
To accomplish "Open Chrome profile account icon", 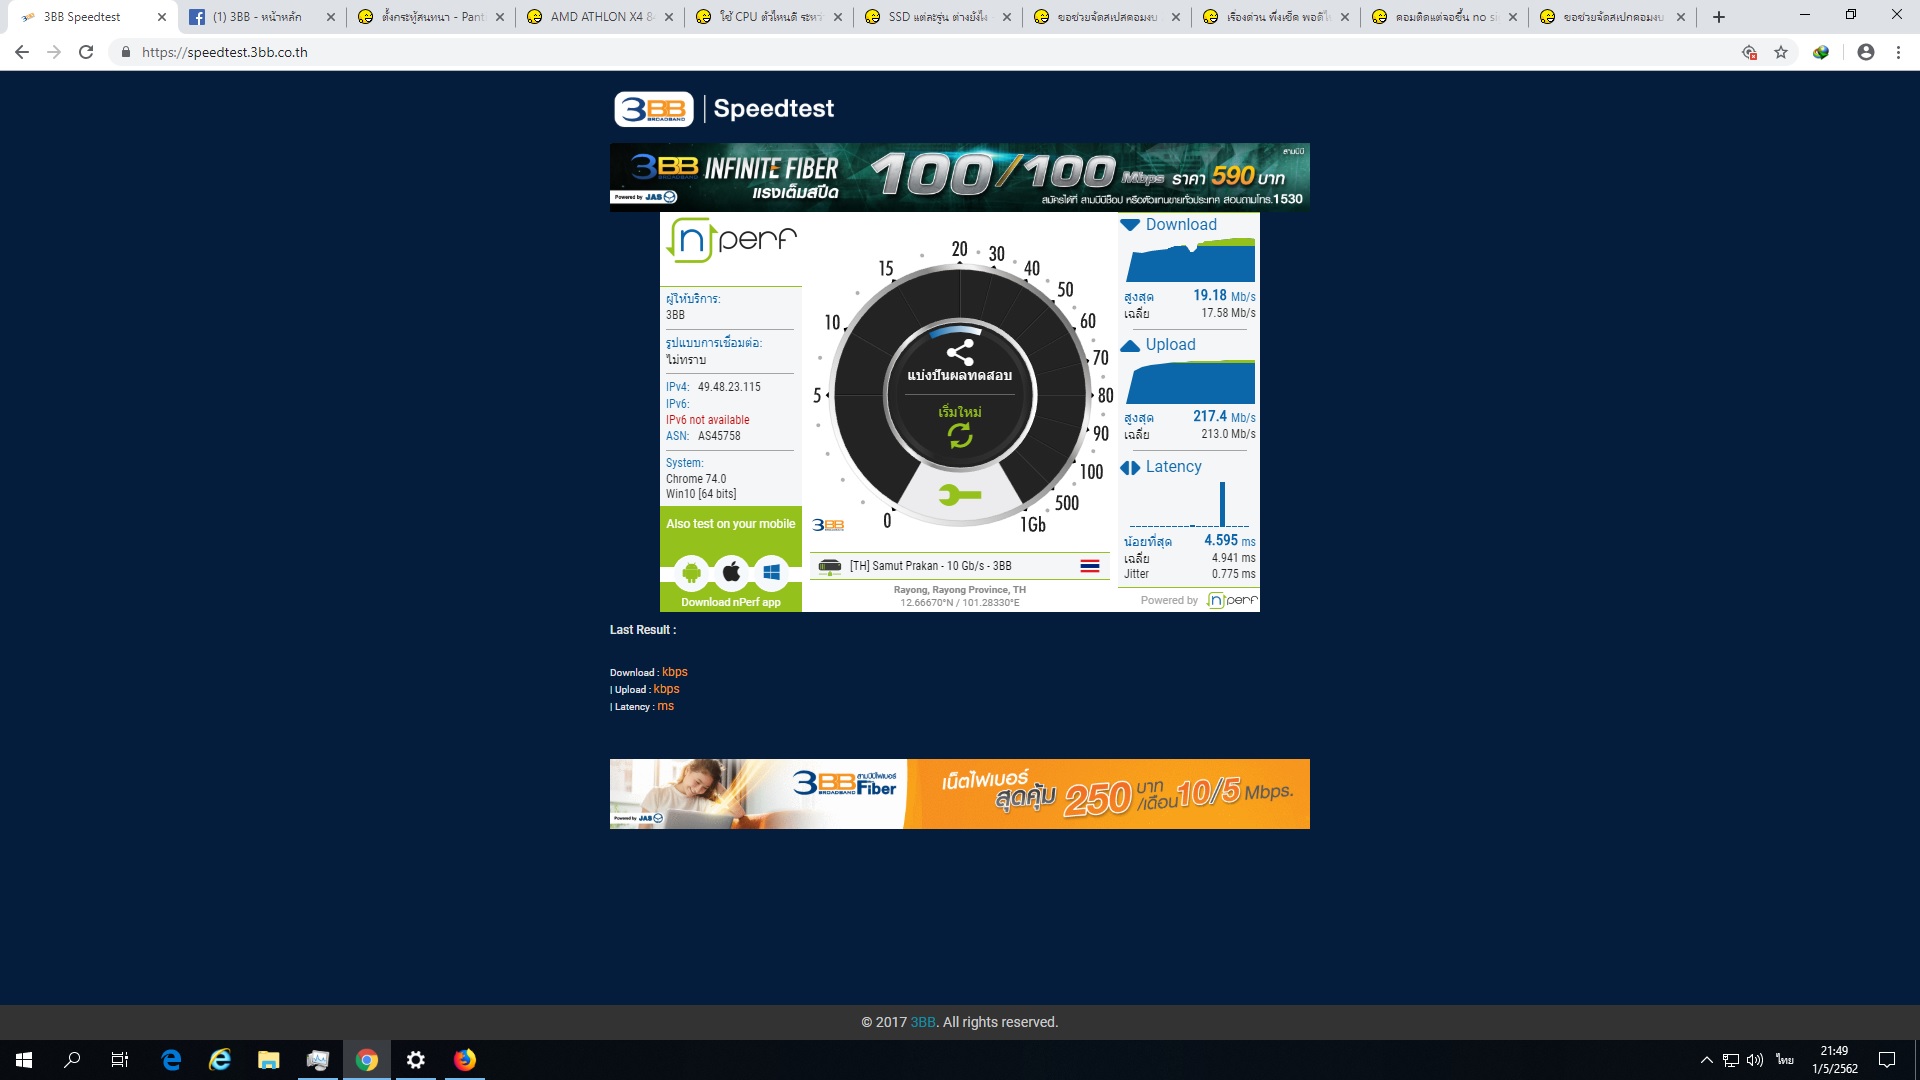I will pos(1865,52).
